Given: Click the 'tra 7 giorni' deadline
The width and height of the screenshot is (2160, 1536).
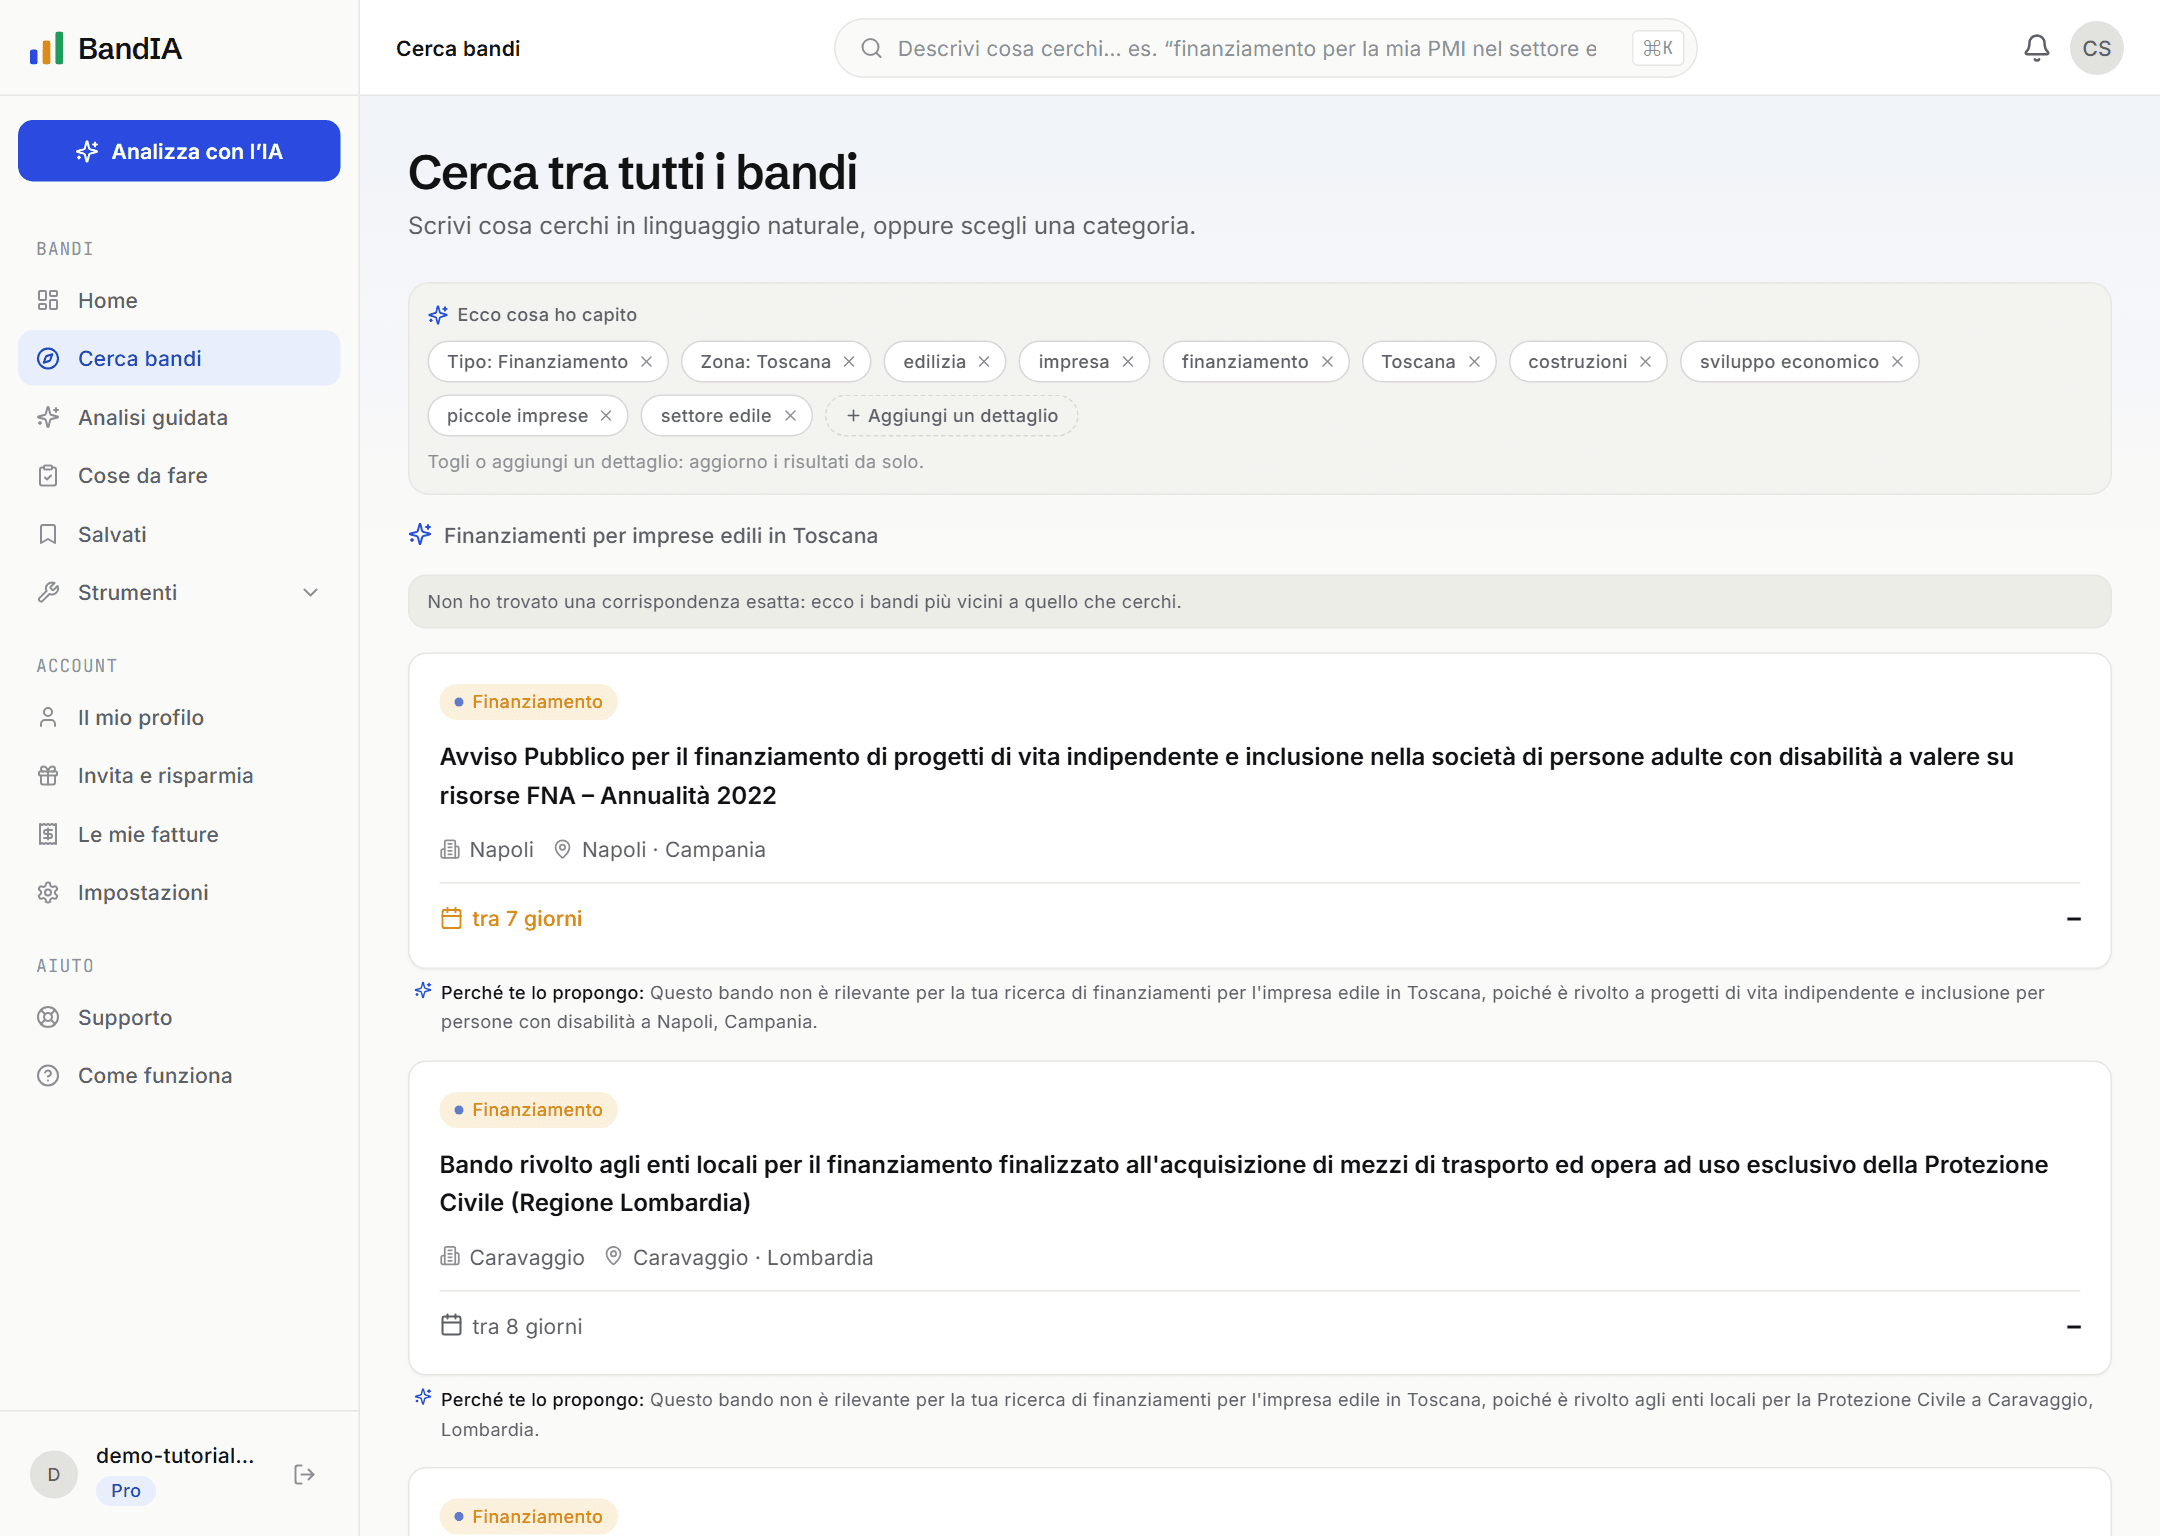Looking at the screenshot, I should [511, 918].
